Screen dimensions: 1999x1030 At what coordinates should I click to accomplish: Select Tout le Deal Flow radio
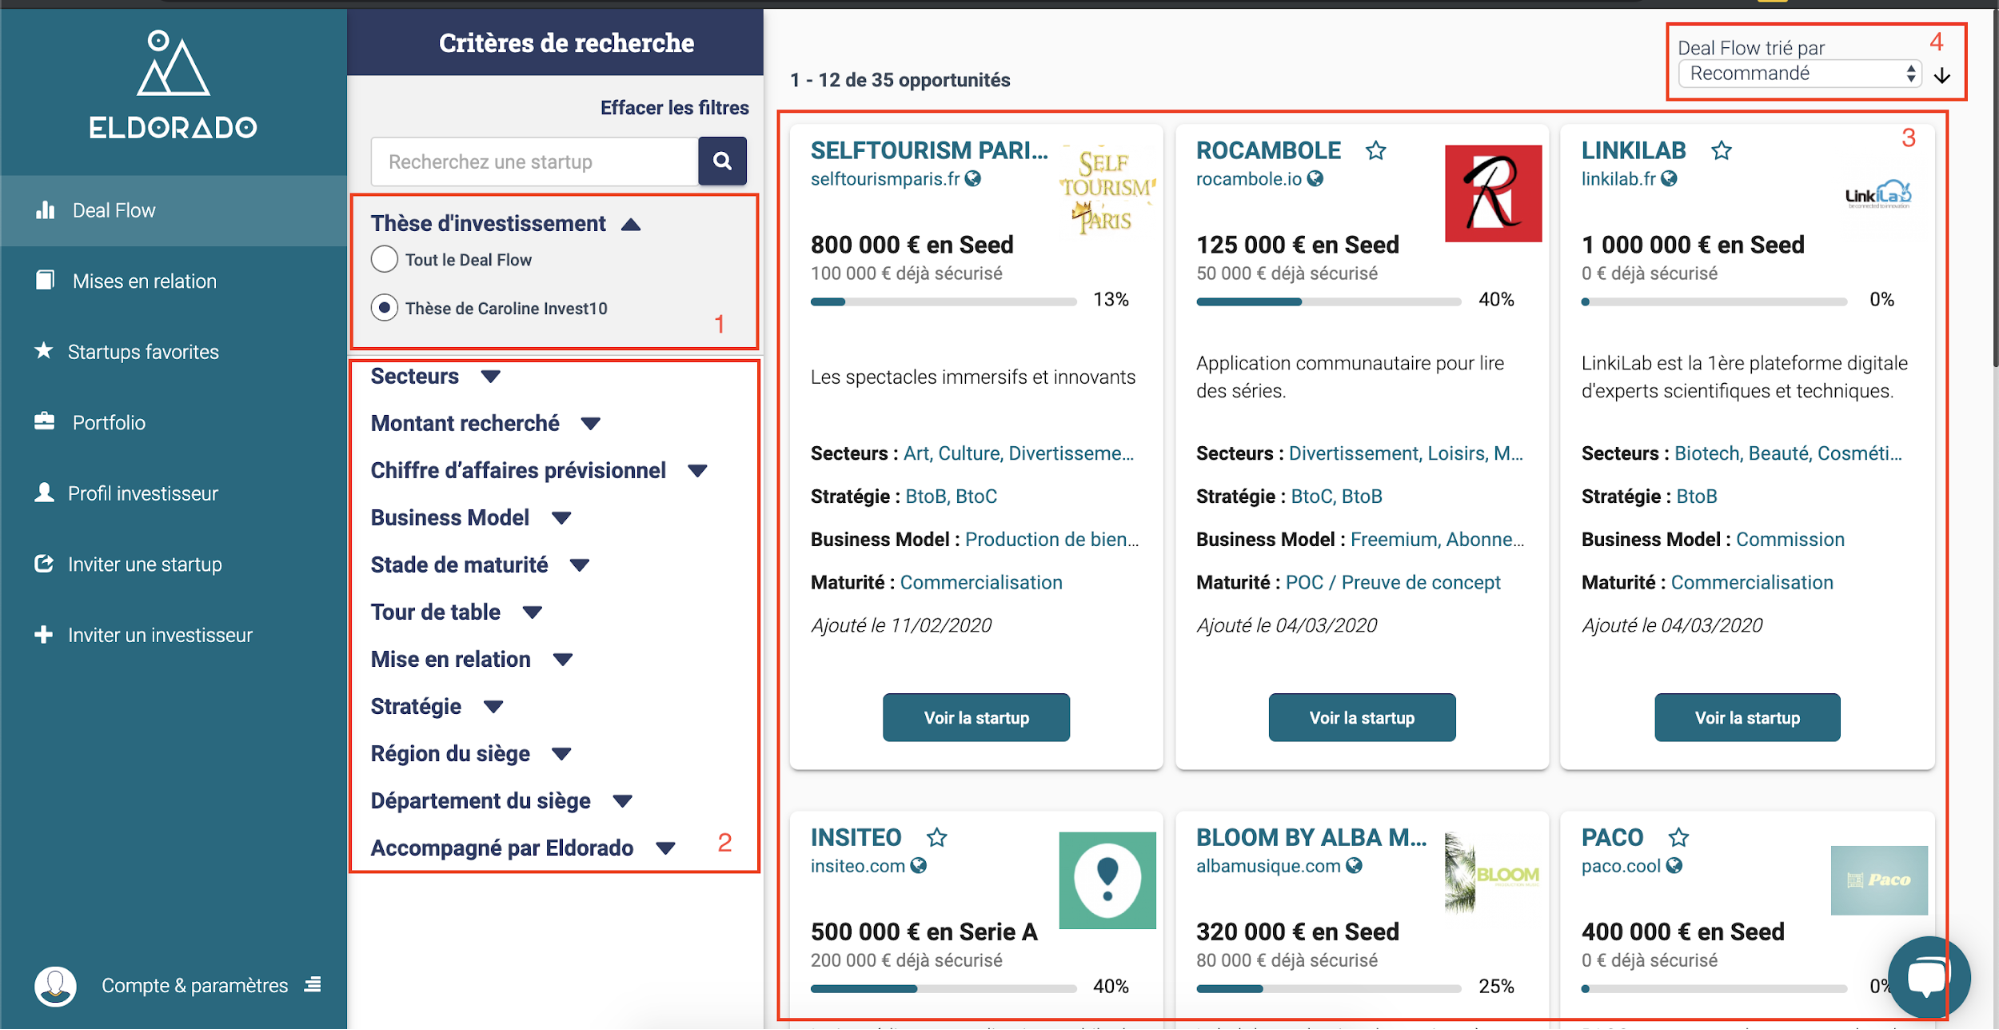(384, 259)
